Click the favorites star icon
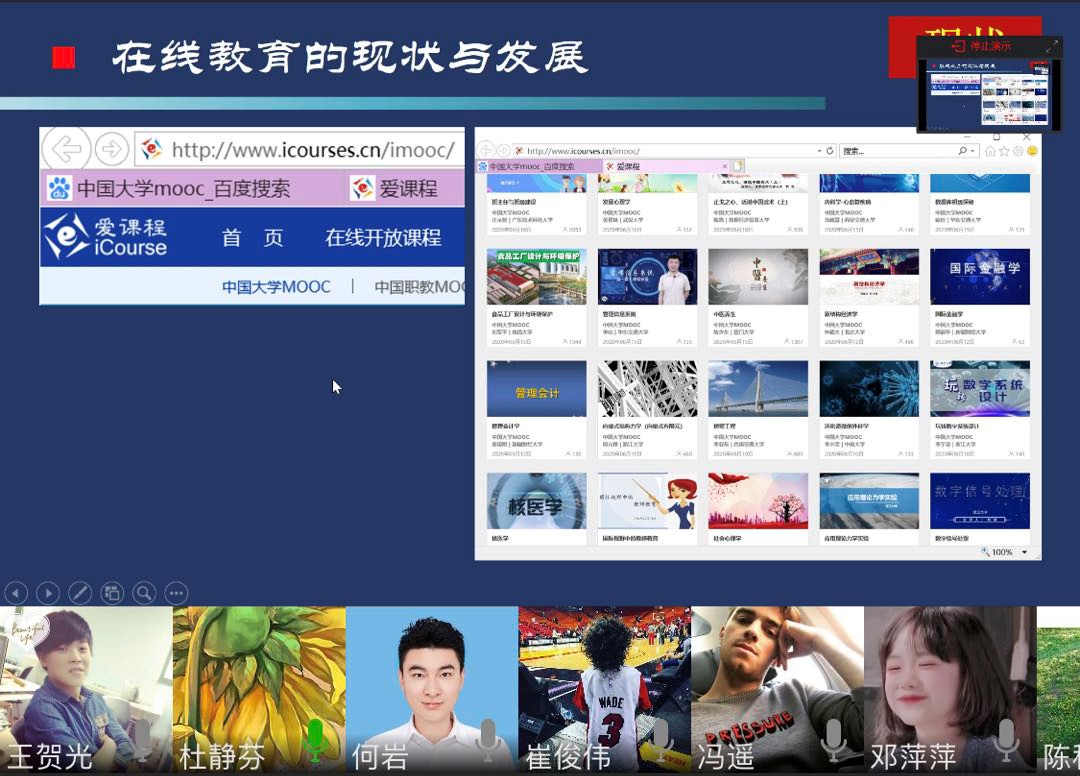This screenshot has height=776, width=1080. (x=1004, y=151)
